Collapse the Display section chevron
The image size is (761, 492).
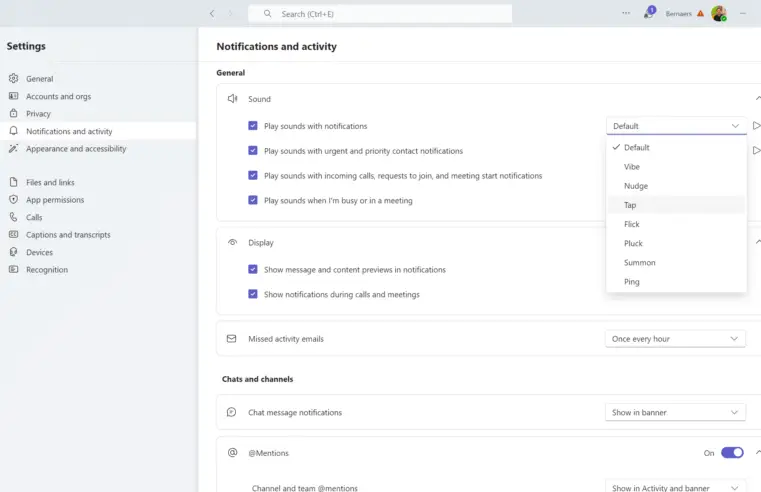click(x=758, y=242)
